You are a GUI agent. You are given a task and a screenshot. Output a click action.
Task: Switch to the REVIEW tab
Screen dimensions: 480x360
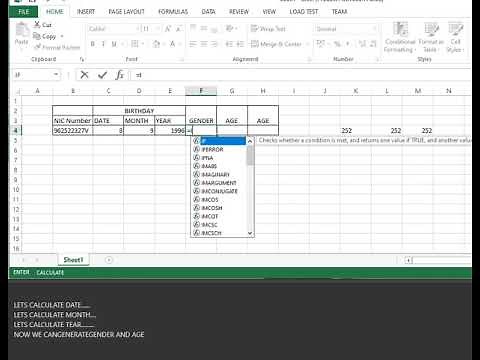(x=239, y=12)
